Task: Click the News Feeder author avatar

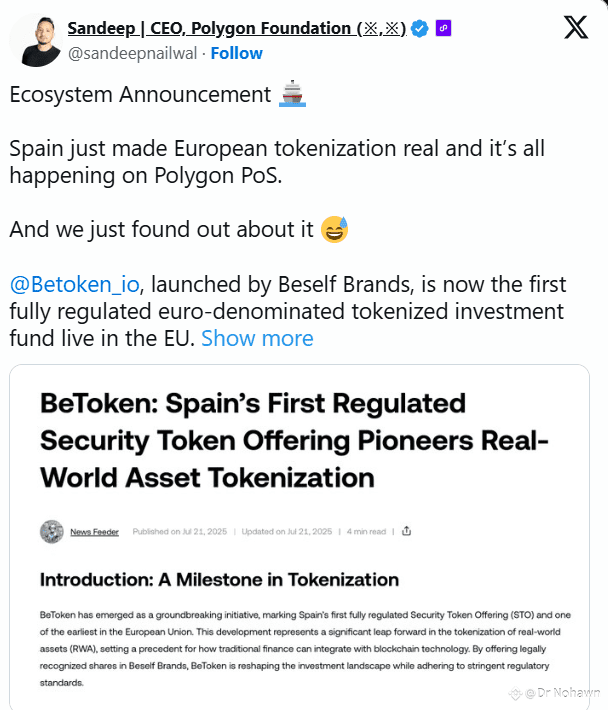Action: pos(52,531)
